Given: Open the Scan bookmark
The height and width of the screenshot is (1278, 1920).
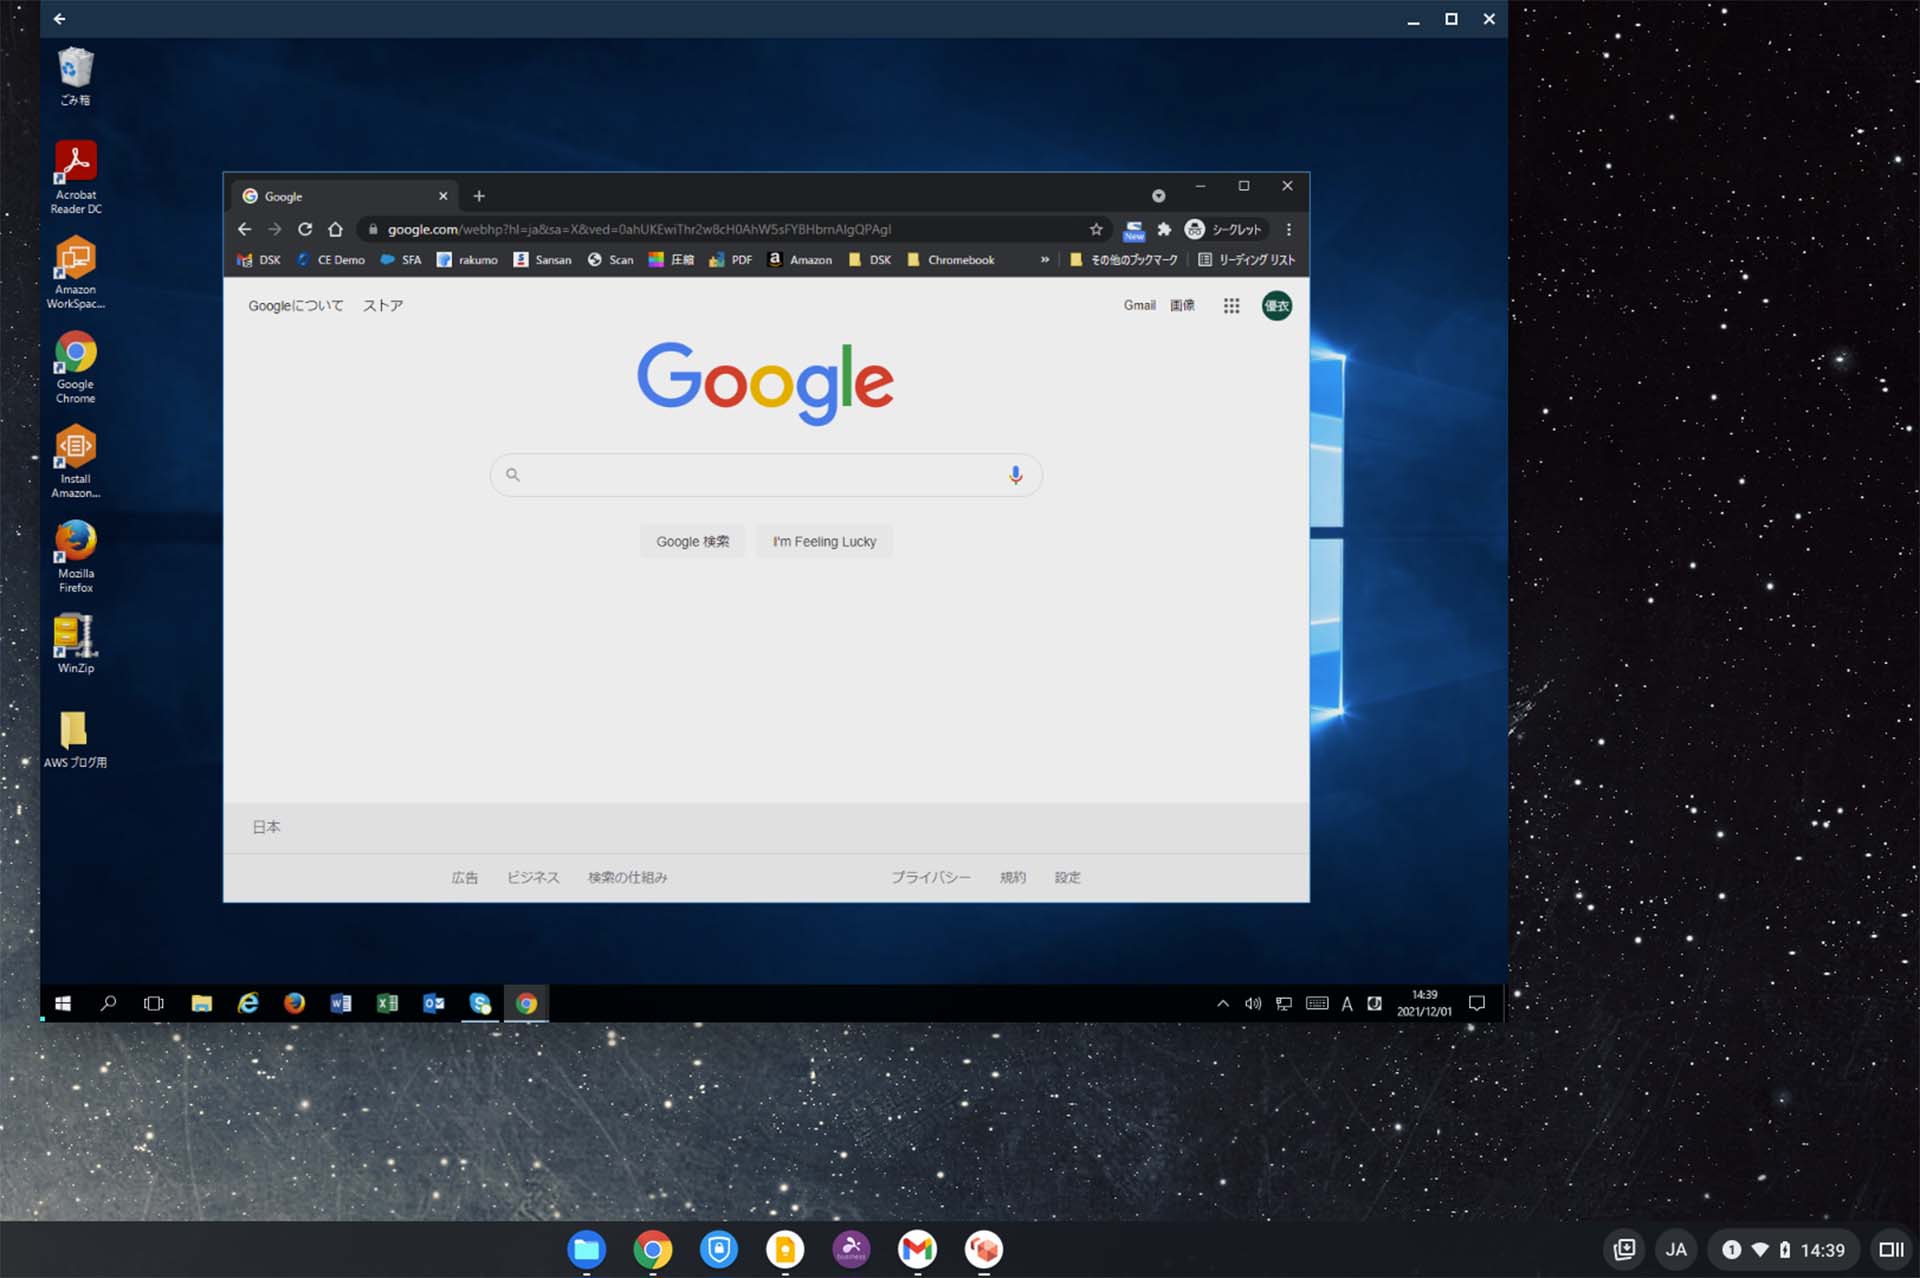Looking at the screenshot, I should 610,260.
